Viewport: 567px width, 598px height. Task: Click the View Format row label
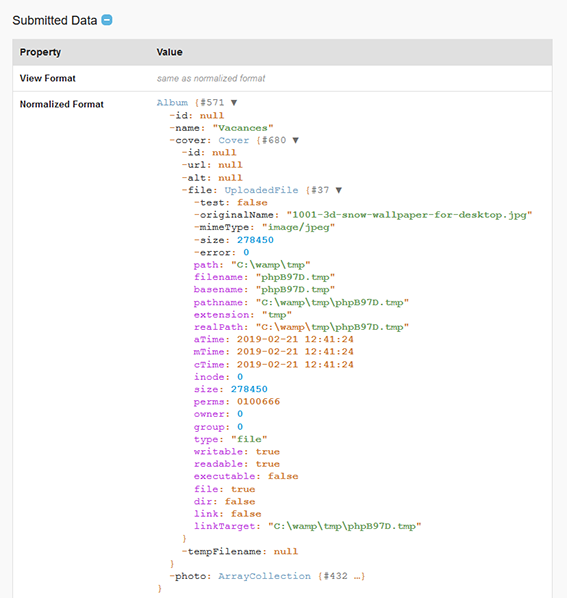48,78
